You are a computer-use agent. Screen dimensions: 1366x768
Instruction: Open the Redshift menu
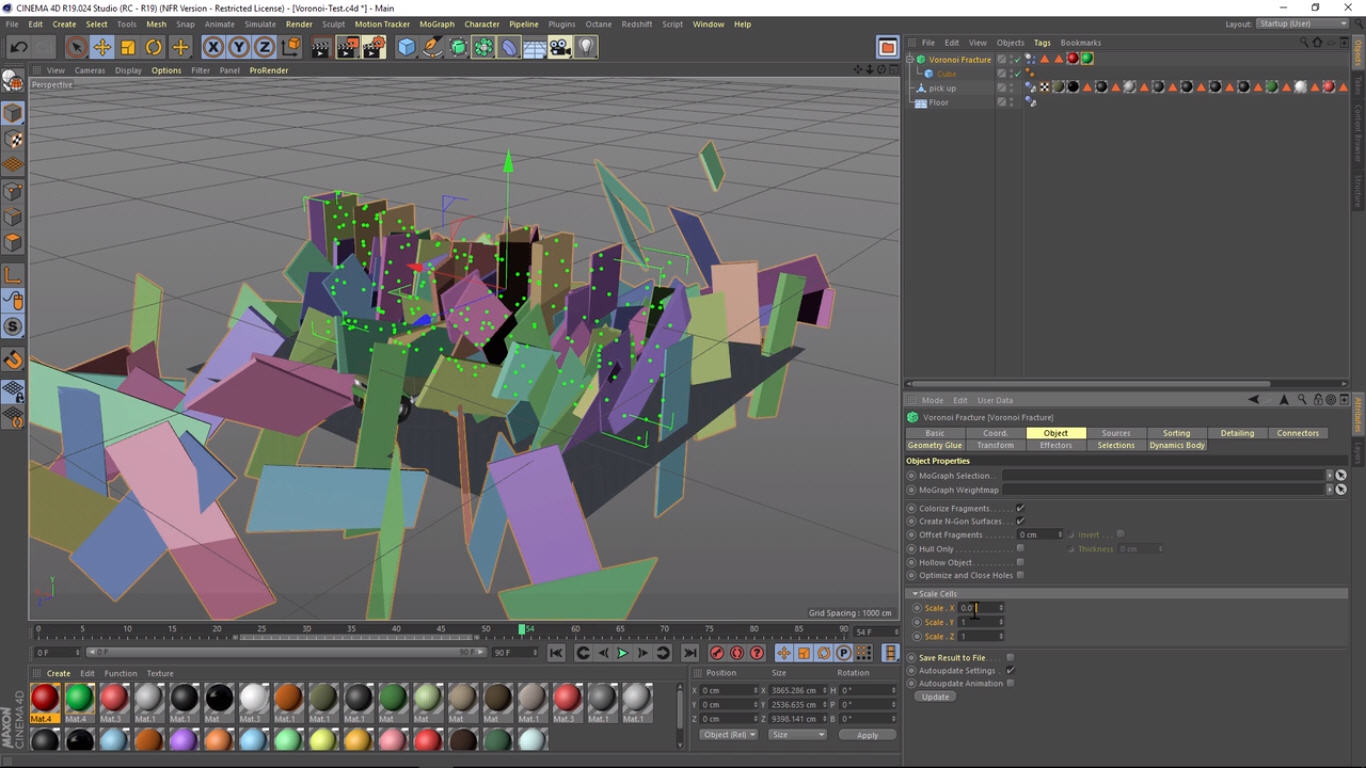[635, 24]
